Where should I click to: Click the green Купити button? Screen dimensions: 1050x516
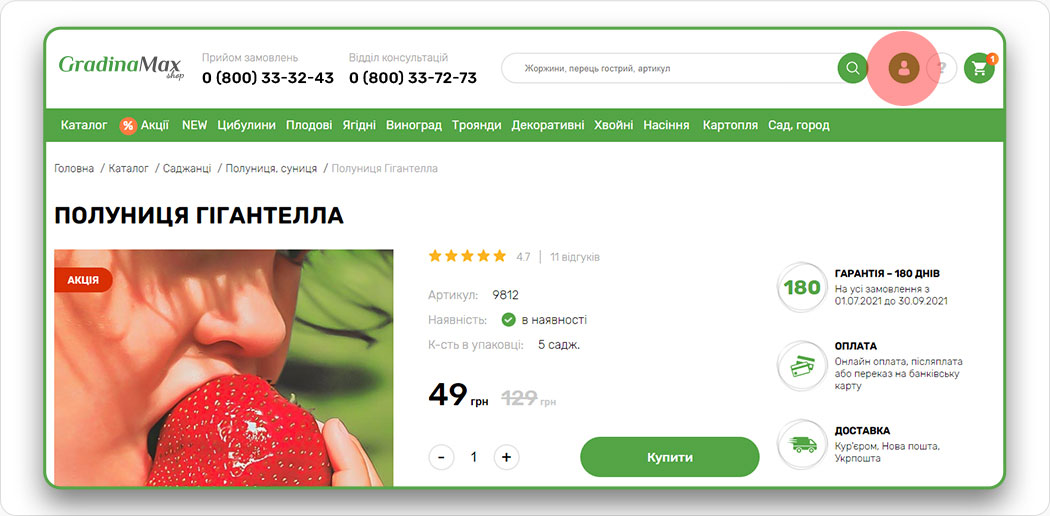pyautogui.click(x=670, y=457)
